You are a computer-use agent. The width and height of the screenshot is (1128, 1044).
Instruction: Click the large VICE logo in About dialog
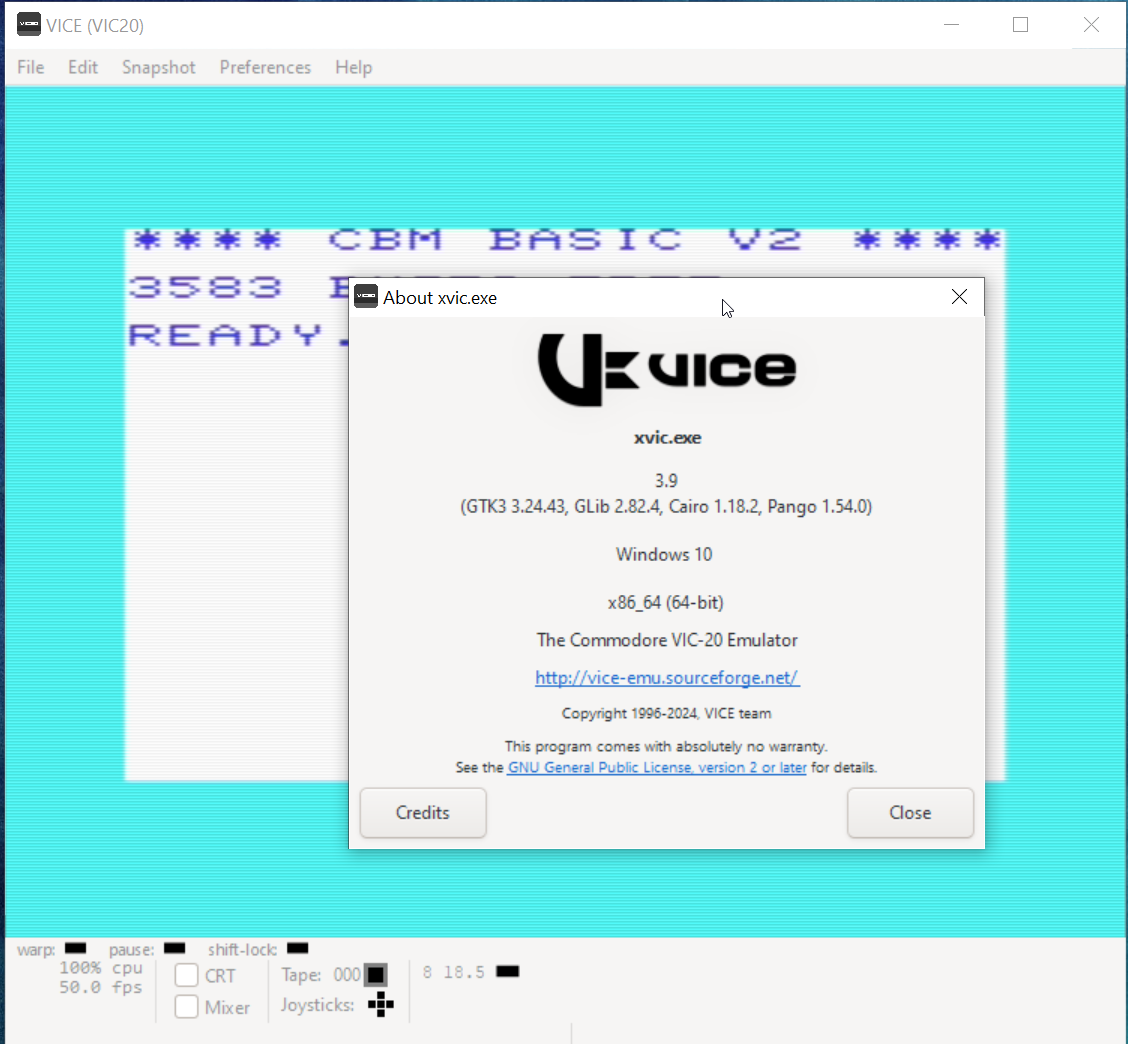[667, 370]
